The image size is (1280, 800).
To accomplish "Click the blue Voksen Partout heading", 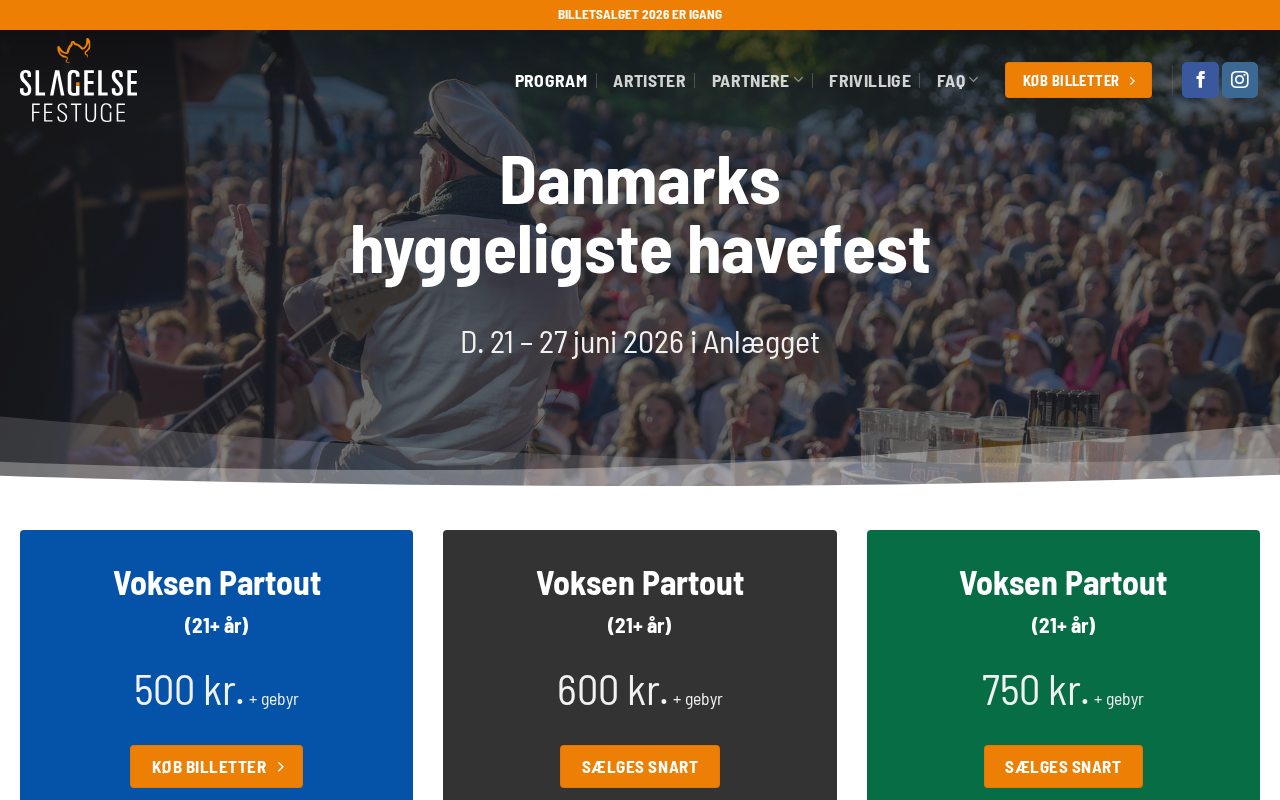I will click(217, 582).
